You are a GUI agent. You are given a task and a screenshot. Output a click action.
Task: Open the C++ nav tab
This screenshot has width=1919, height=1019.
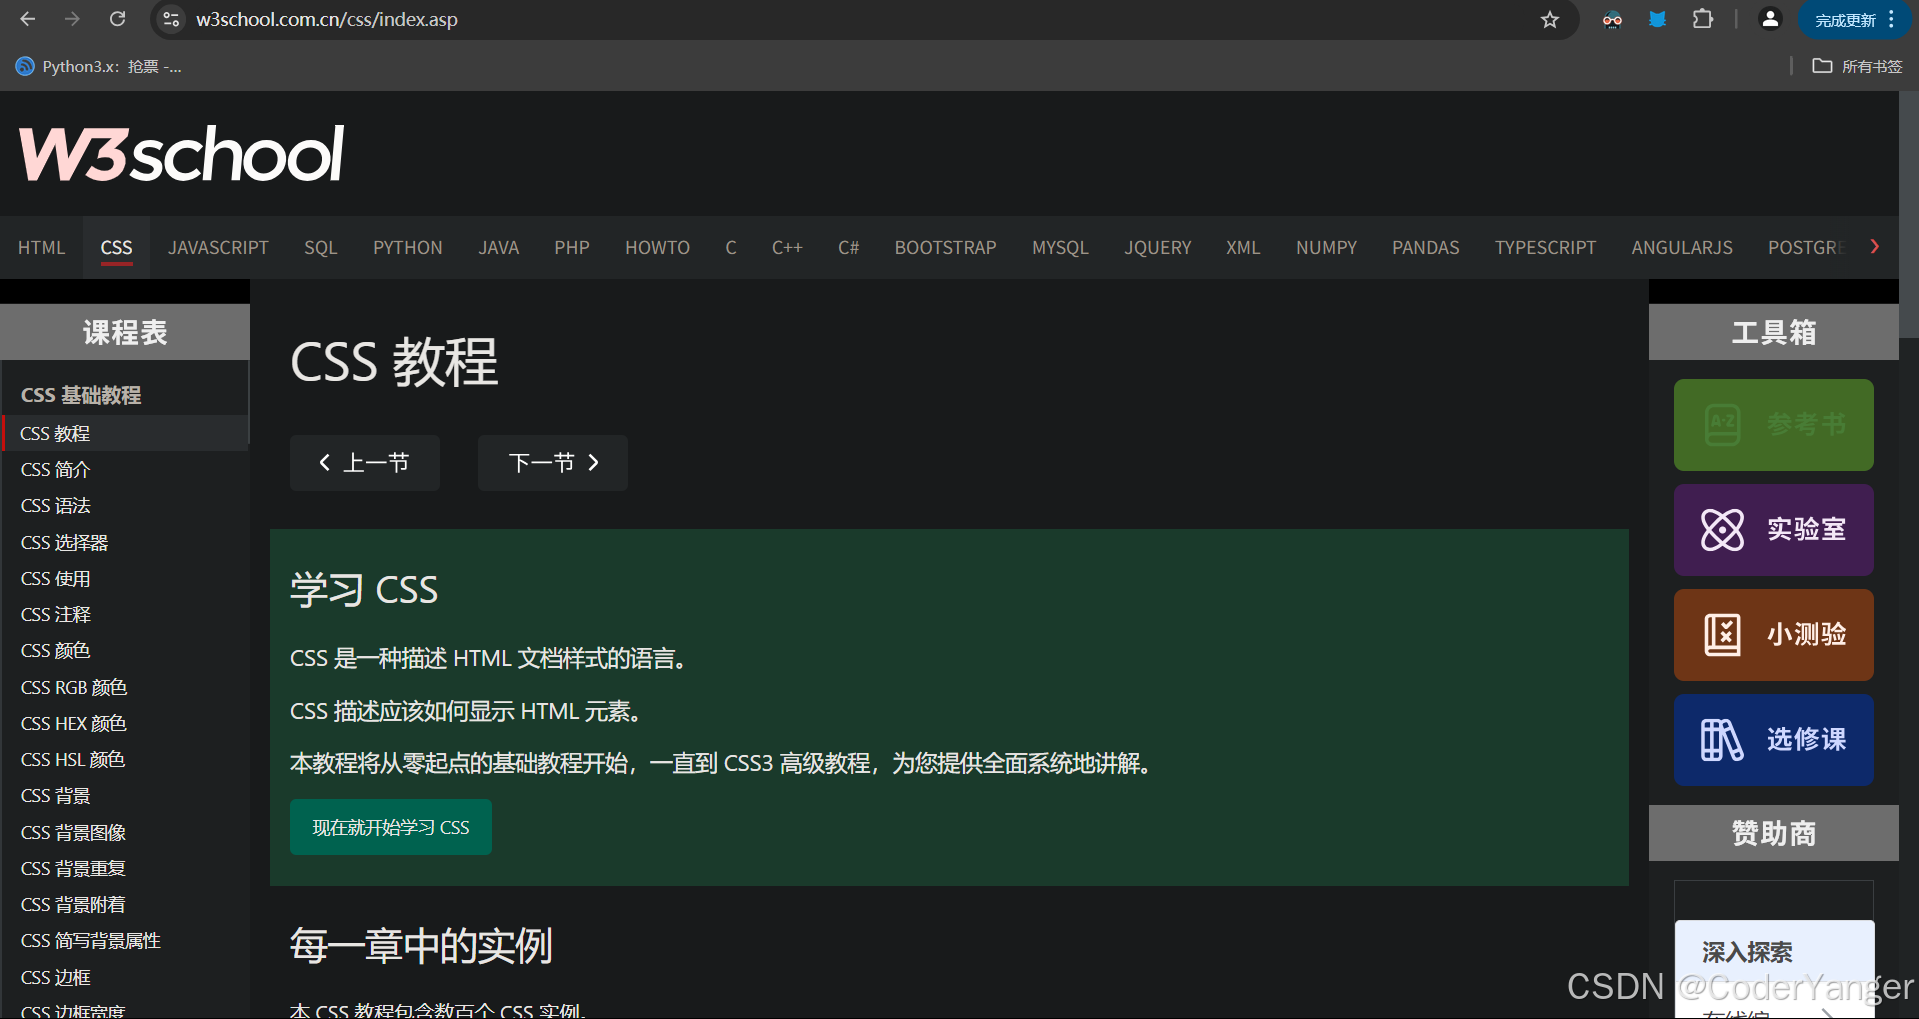tap(787, 247)
